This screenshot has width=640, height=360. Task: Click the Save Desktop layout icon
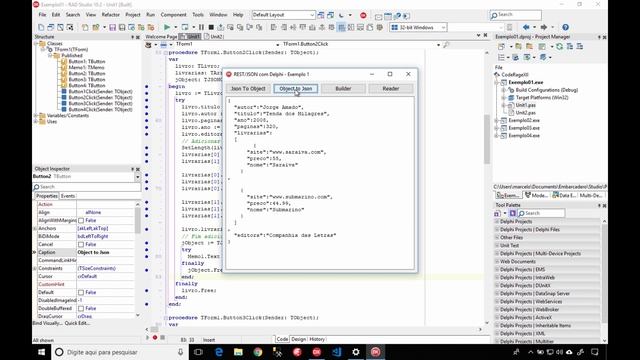point(321,16)
